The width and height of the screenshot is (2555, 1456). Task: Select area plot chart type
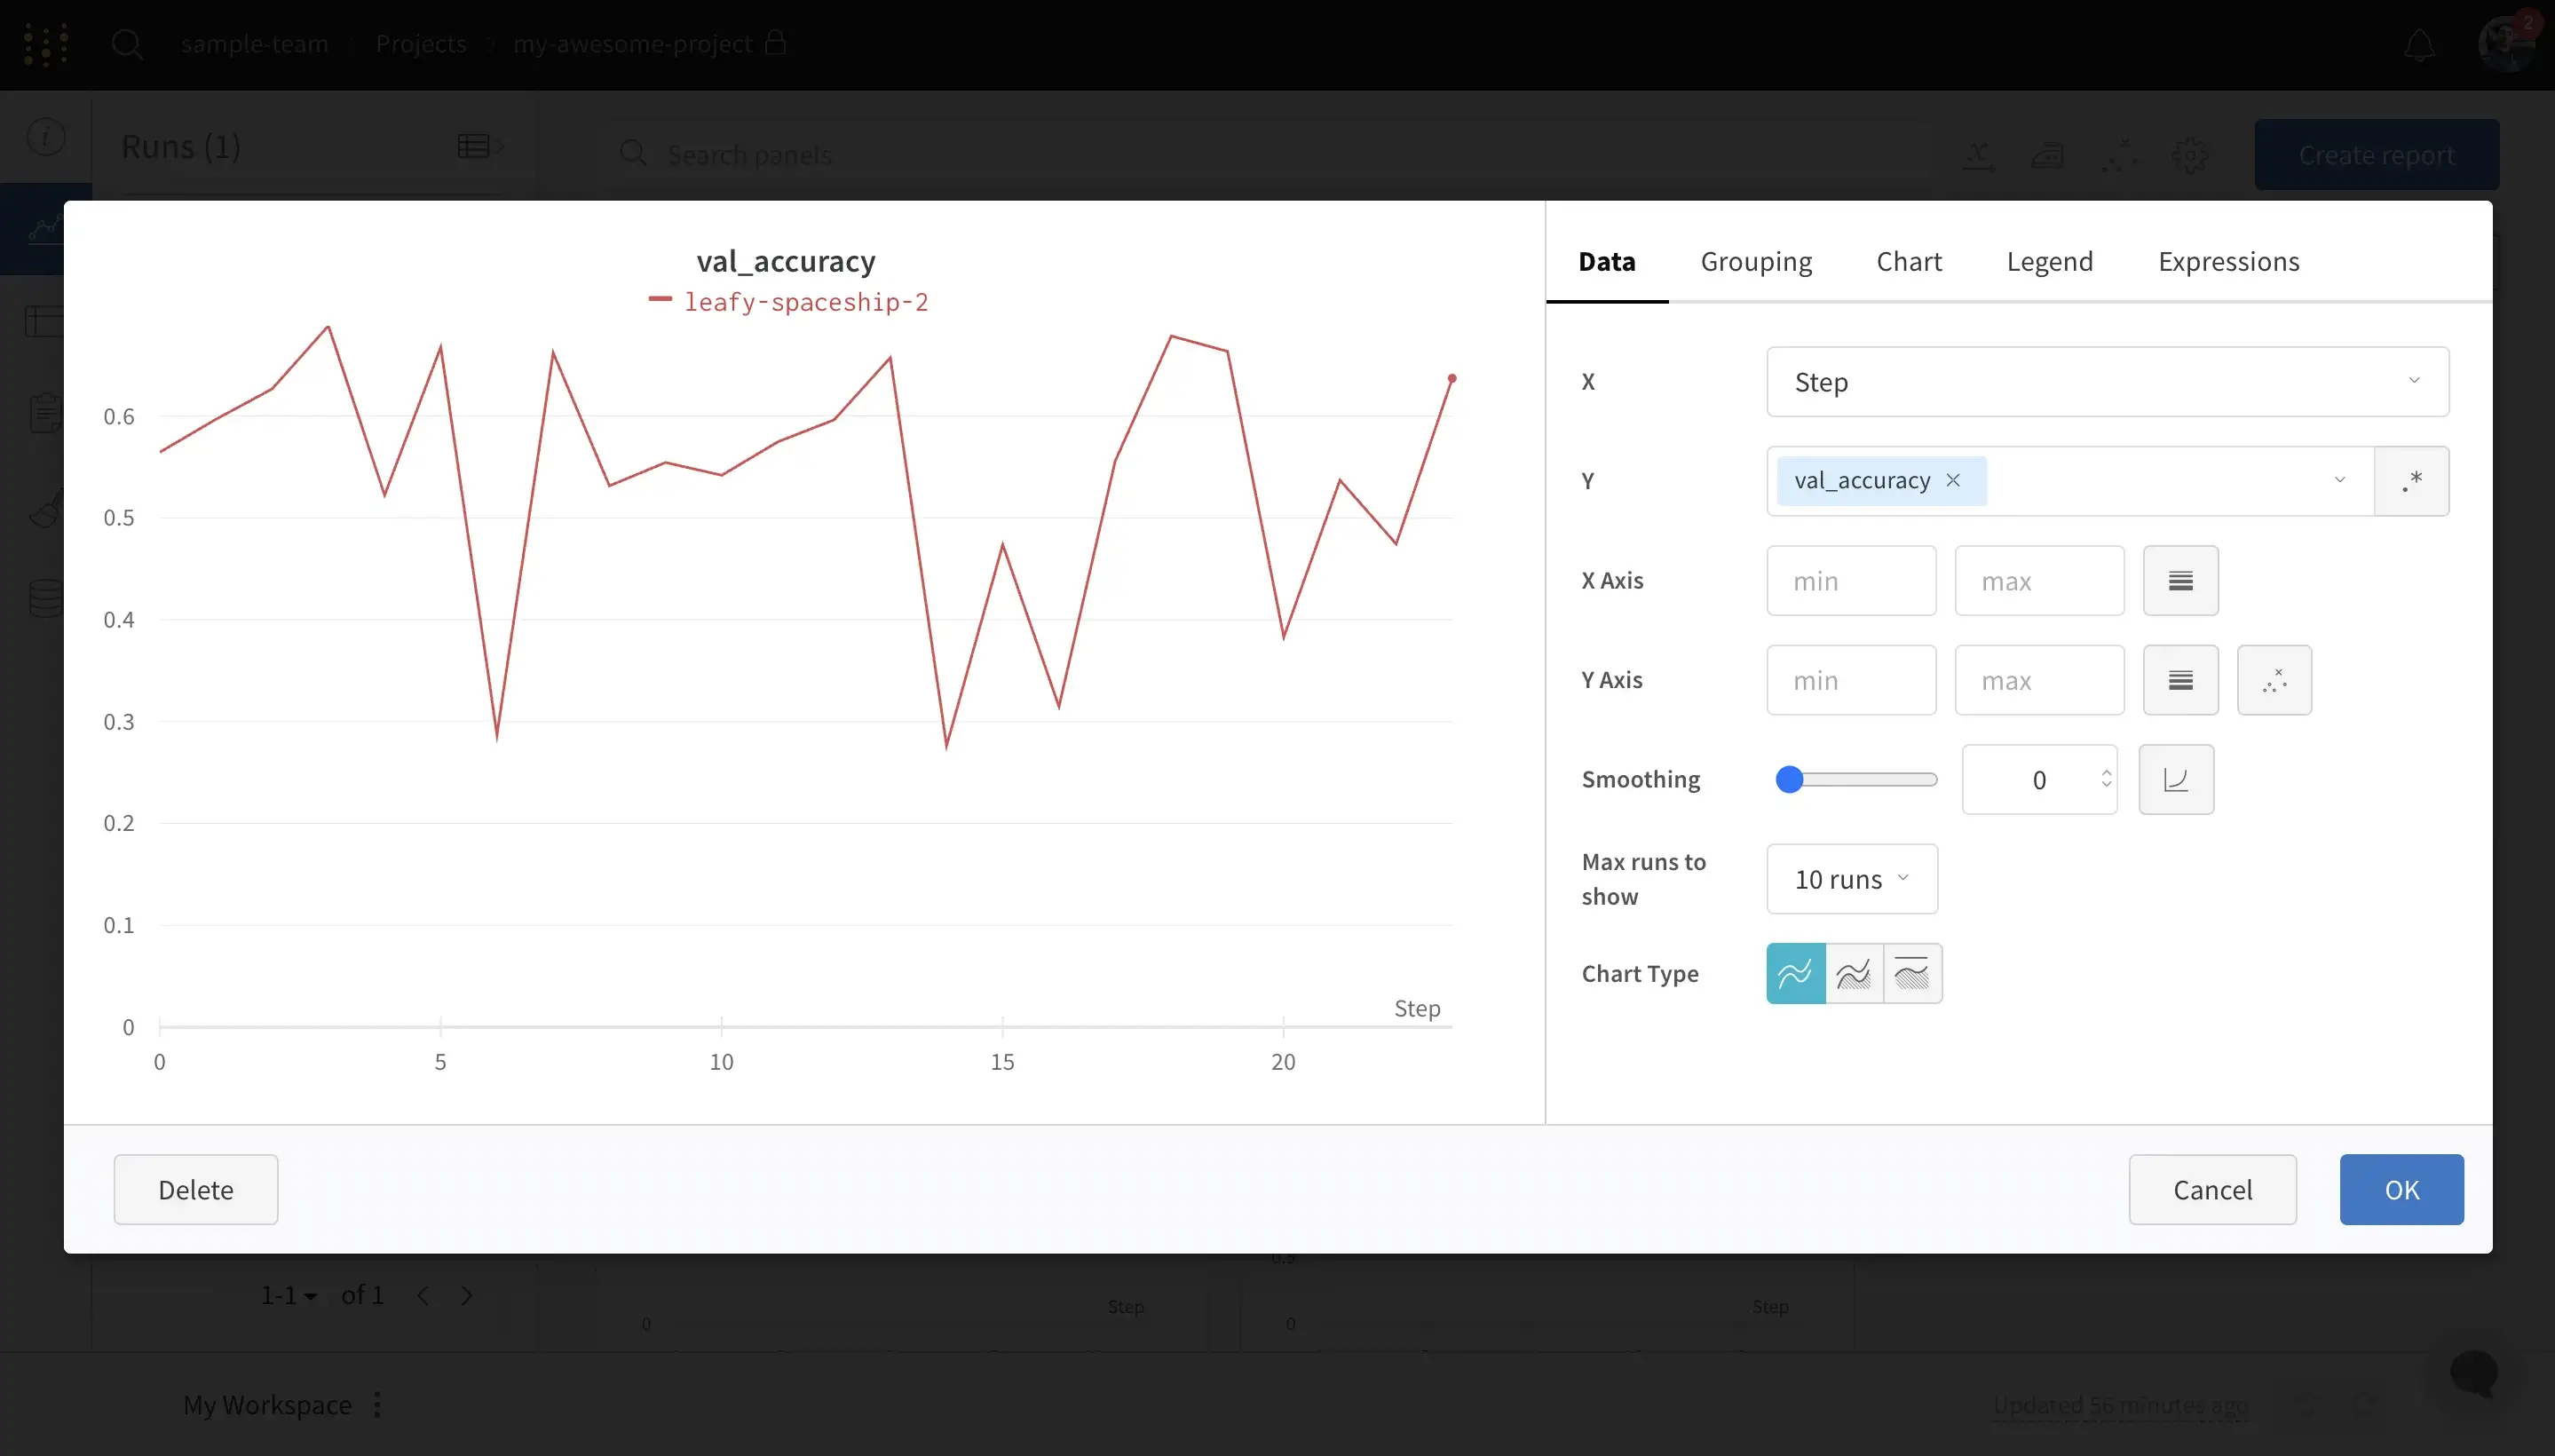(1854, 973)
